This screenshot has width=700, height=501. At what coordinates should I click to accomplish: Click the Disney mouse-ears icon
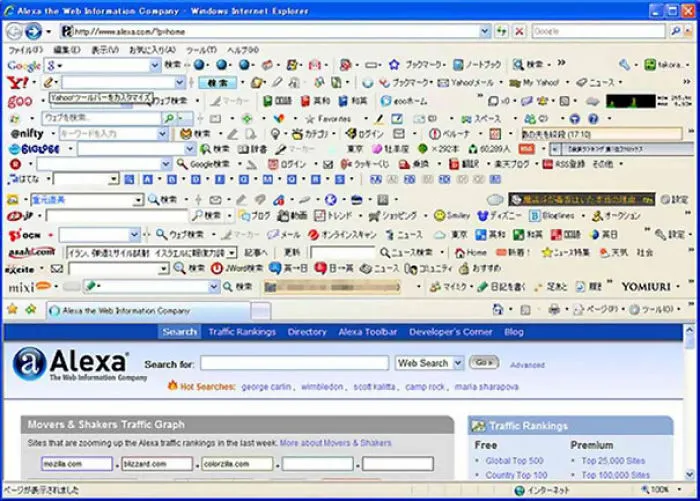click(x=483, y=216)
